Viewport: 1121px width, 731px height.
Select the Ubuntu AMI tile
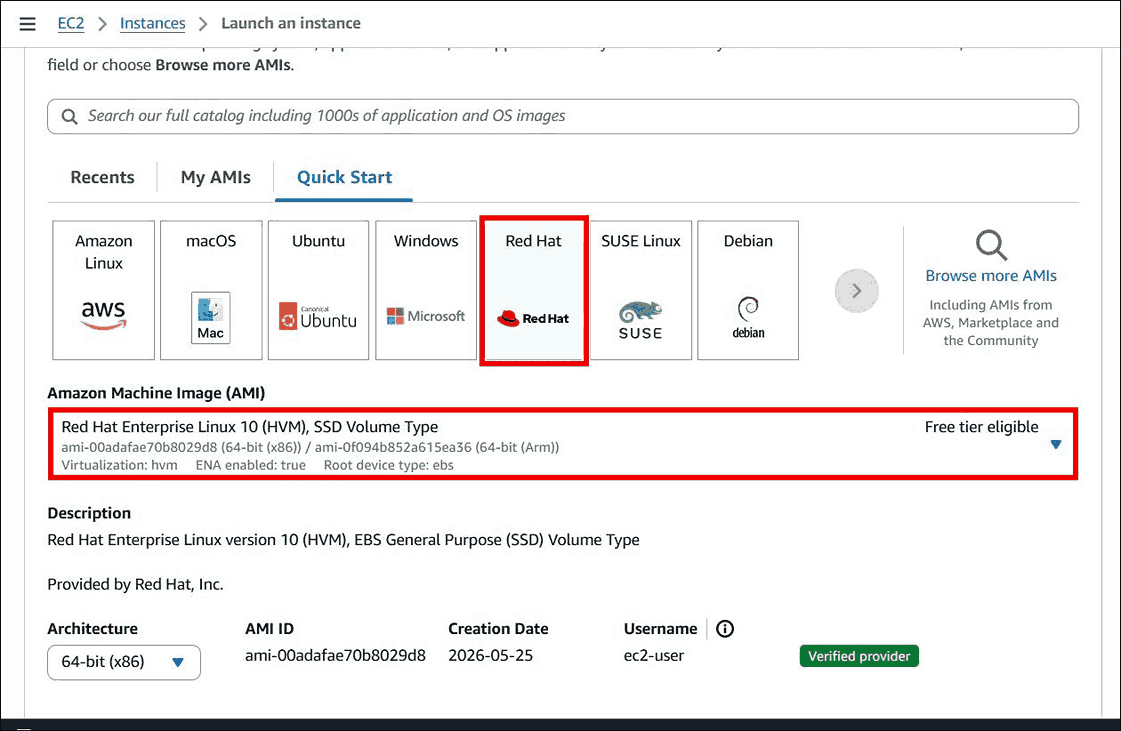coord(318,290)
